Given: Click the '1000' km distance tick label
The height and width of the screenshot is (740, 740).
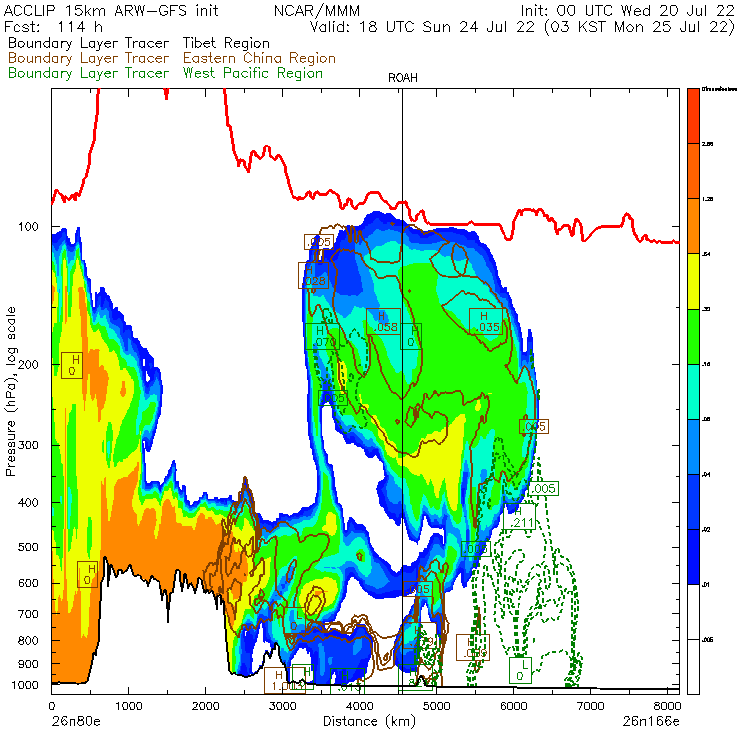Looking at the screenshot, I should point(128,706).
